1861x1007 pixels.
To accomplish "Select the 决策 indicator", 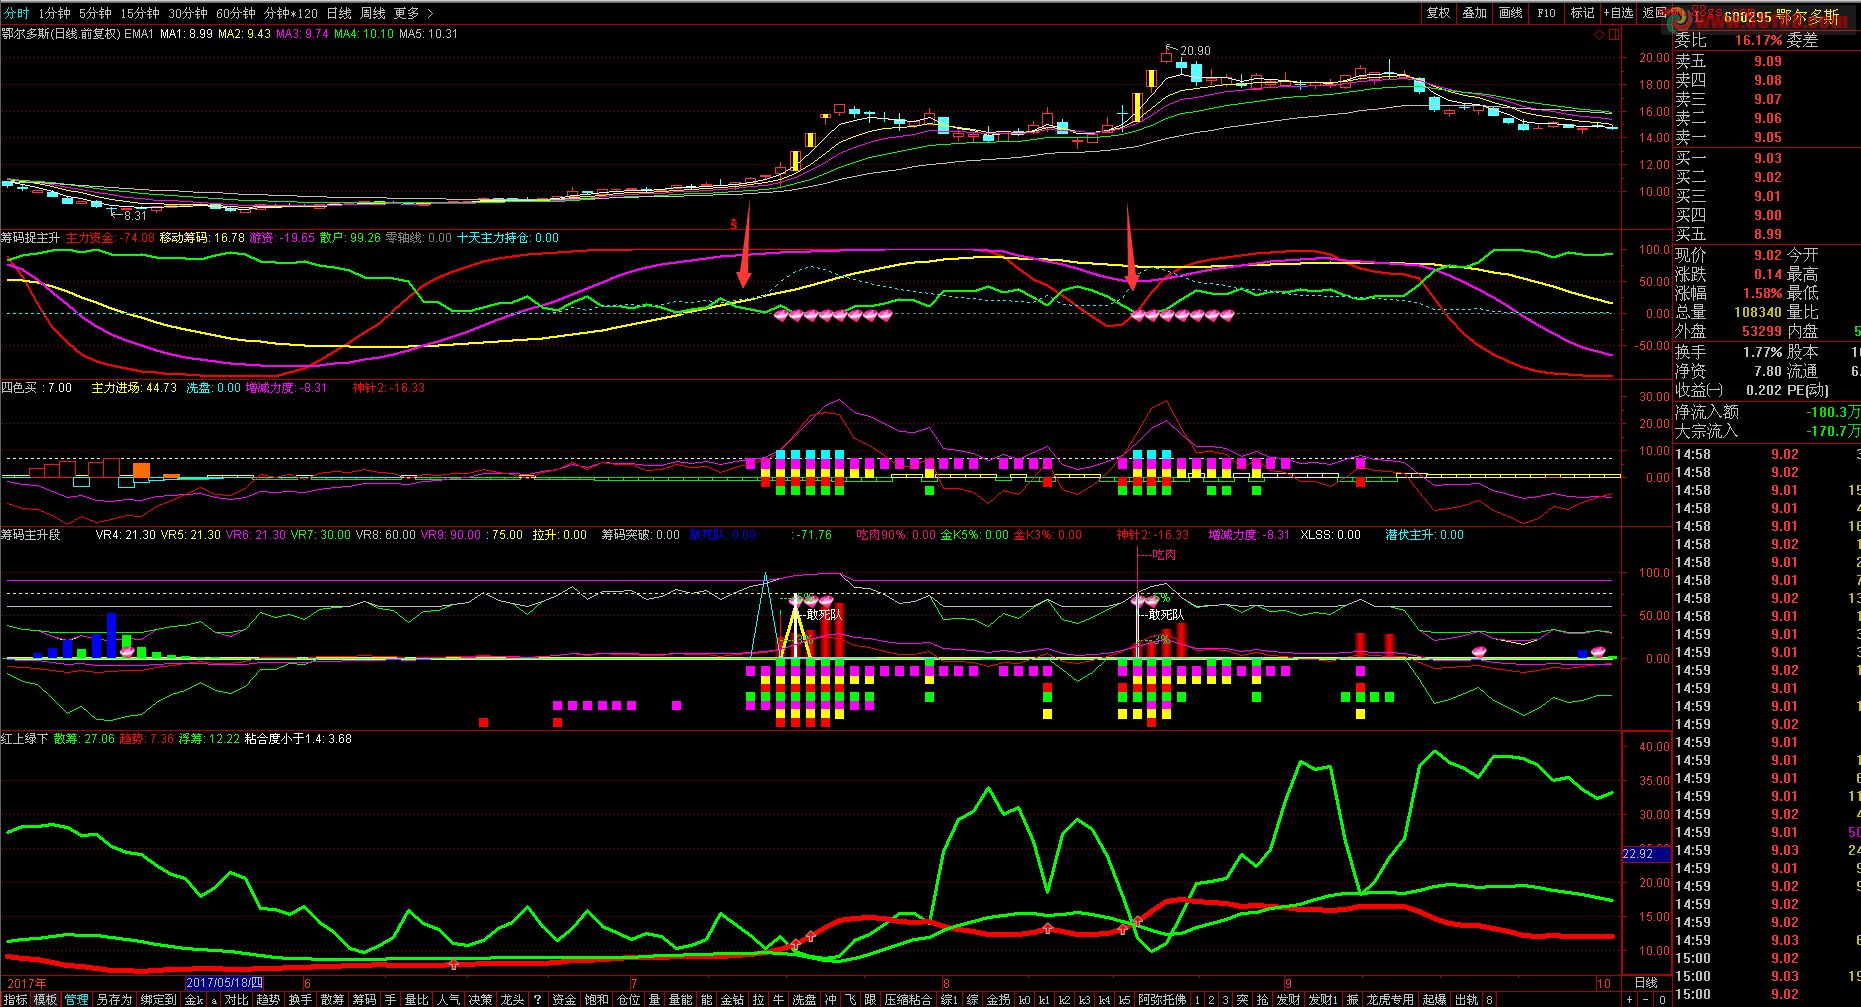I will [x=480, y=999].
